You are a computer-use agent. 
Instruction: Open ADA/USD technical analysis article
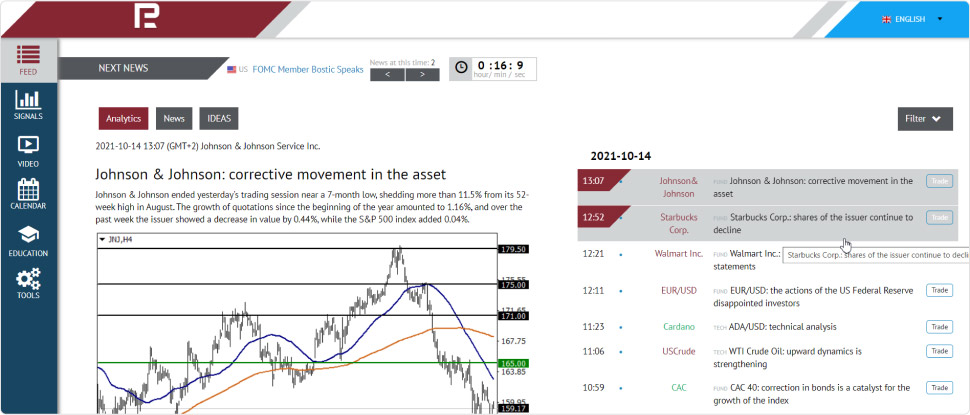(x=775, y=327)
